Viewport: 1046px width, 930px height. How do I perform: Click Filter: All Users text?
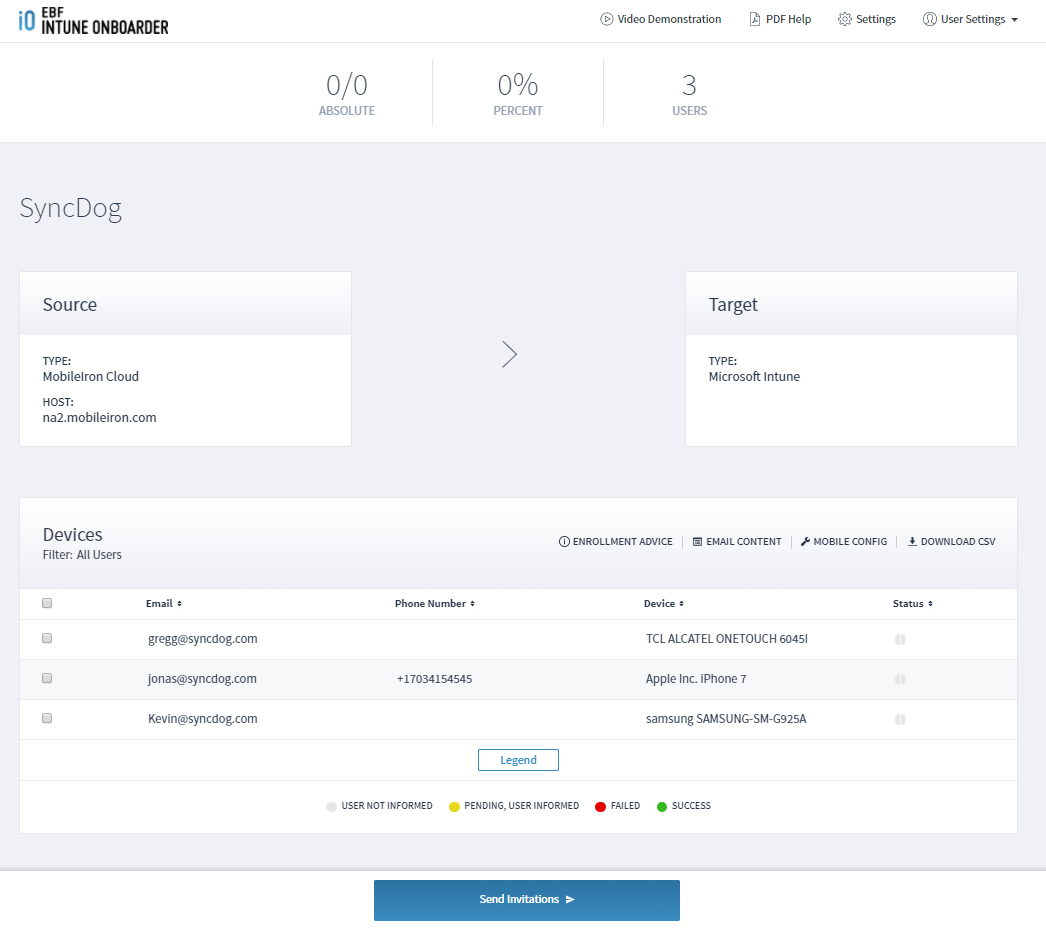[82, 555]
